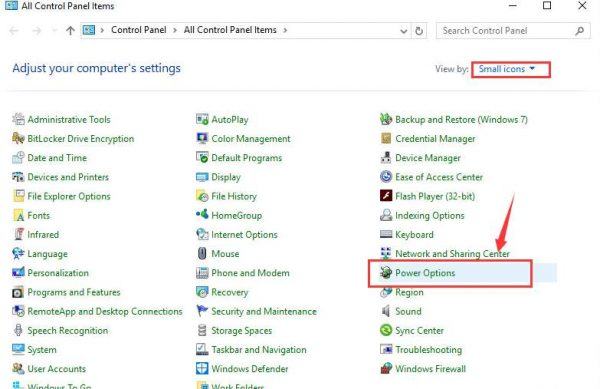Image resolution: width=600 pixels, height=389 pixels.
Task: Click the Language globe icon
Action: coord(18,253)
